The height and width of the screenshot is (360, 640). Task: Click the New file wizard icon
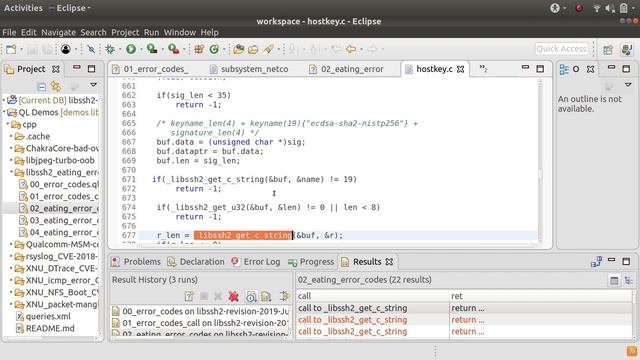click(11, 49)
